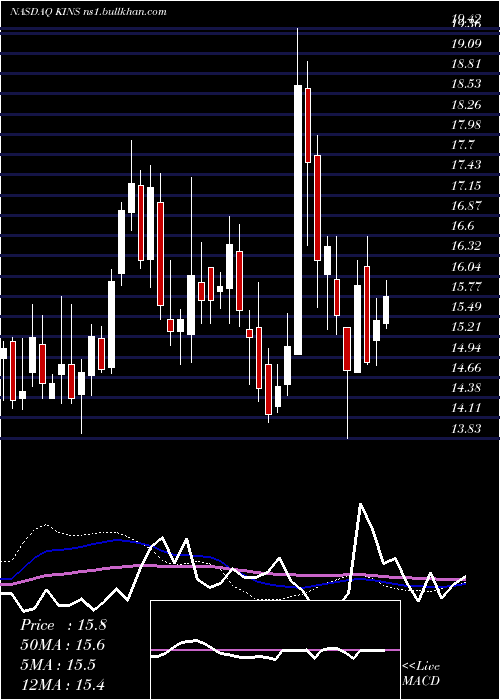The image size is (500, 700).
Task: Click the 13.83 price axis label
Action: (x=466, y=429)
